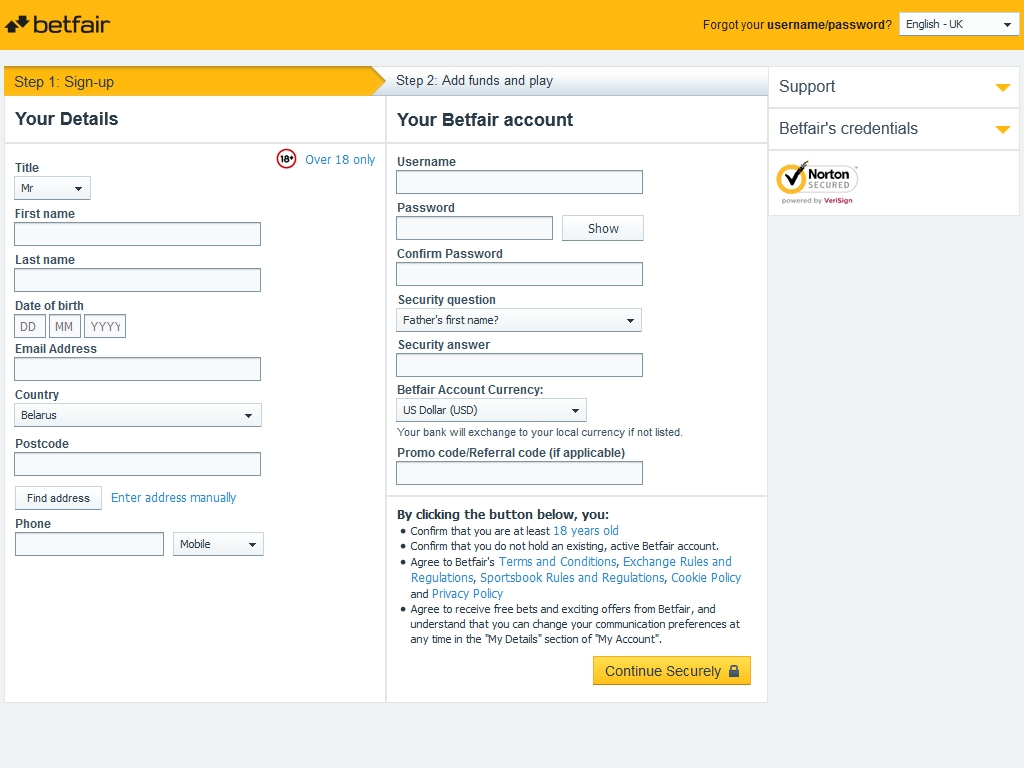The width and height of the screenshot is (1024, 768).
Task: Click the Show password button
Action: pos(602,228)
